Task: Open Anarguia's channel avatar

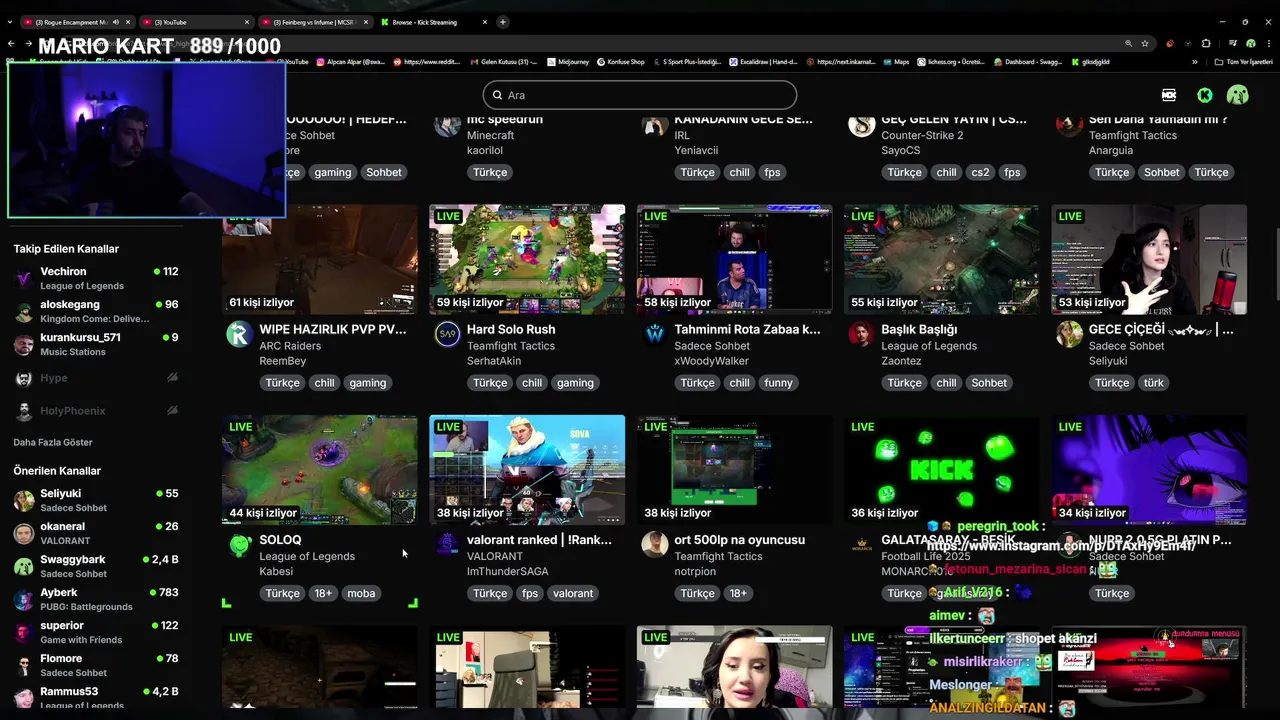Action: [1070, 124]
